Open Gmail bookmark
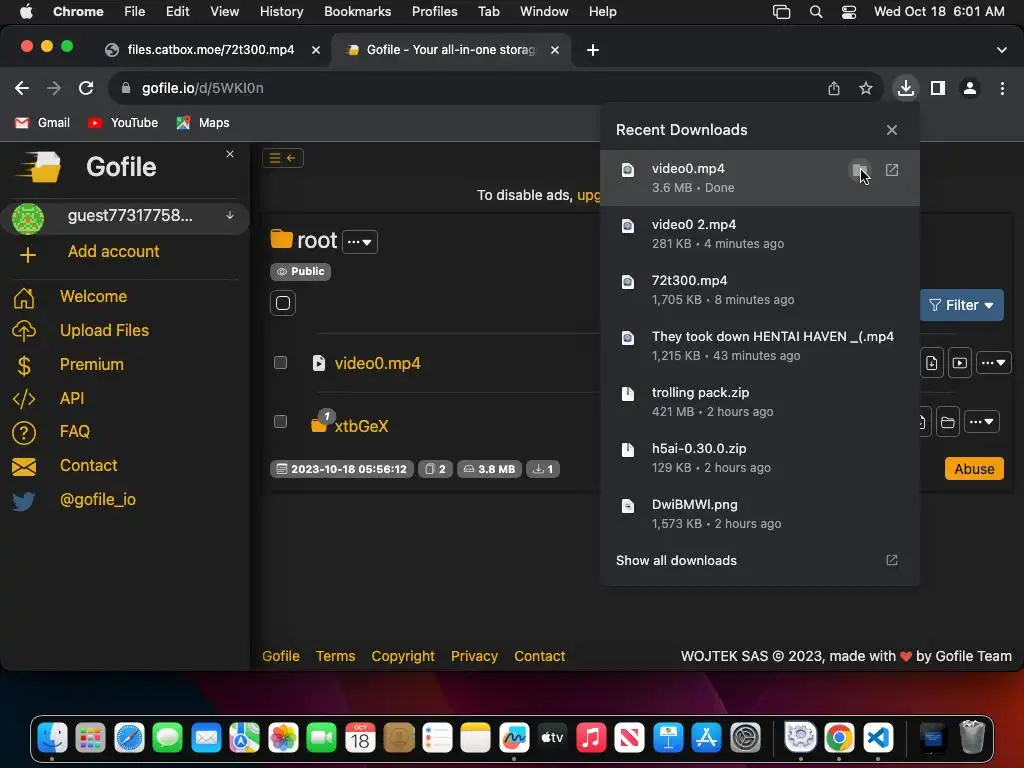 point(42,123)
